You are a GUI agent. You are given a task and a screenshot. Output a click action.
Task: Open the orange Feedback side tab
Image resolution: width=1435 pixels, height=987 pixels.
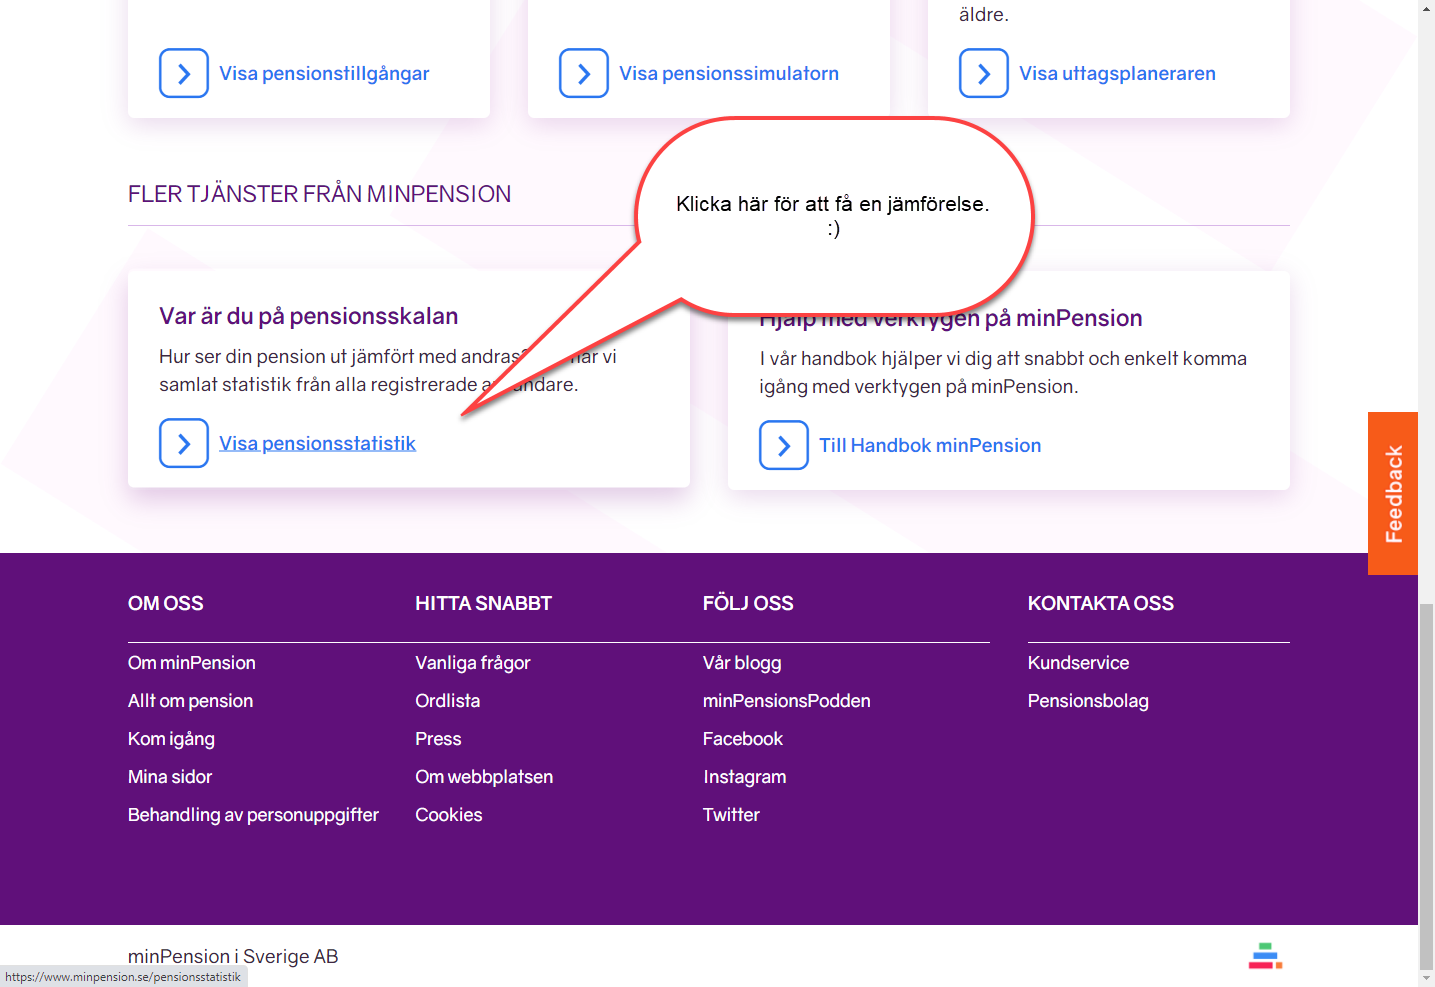1392,493
